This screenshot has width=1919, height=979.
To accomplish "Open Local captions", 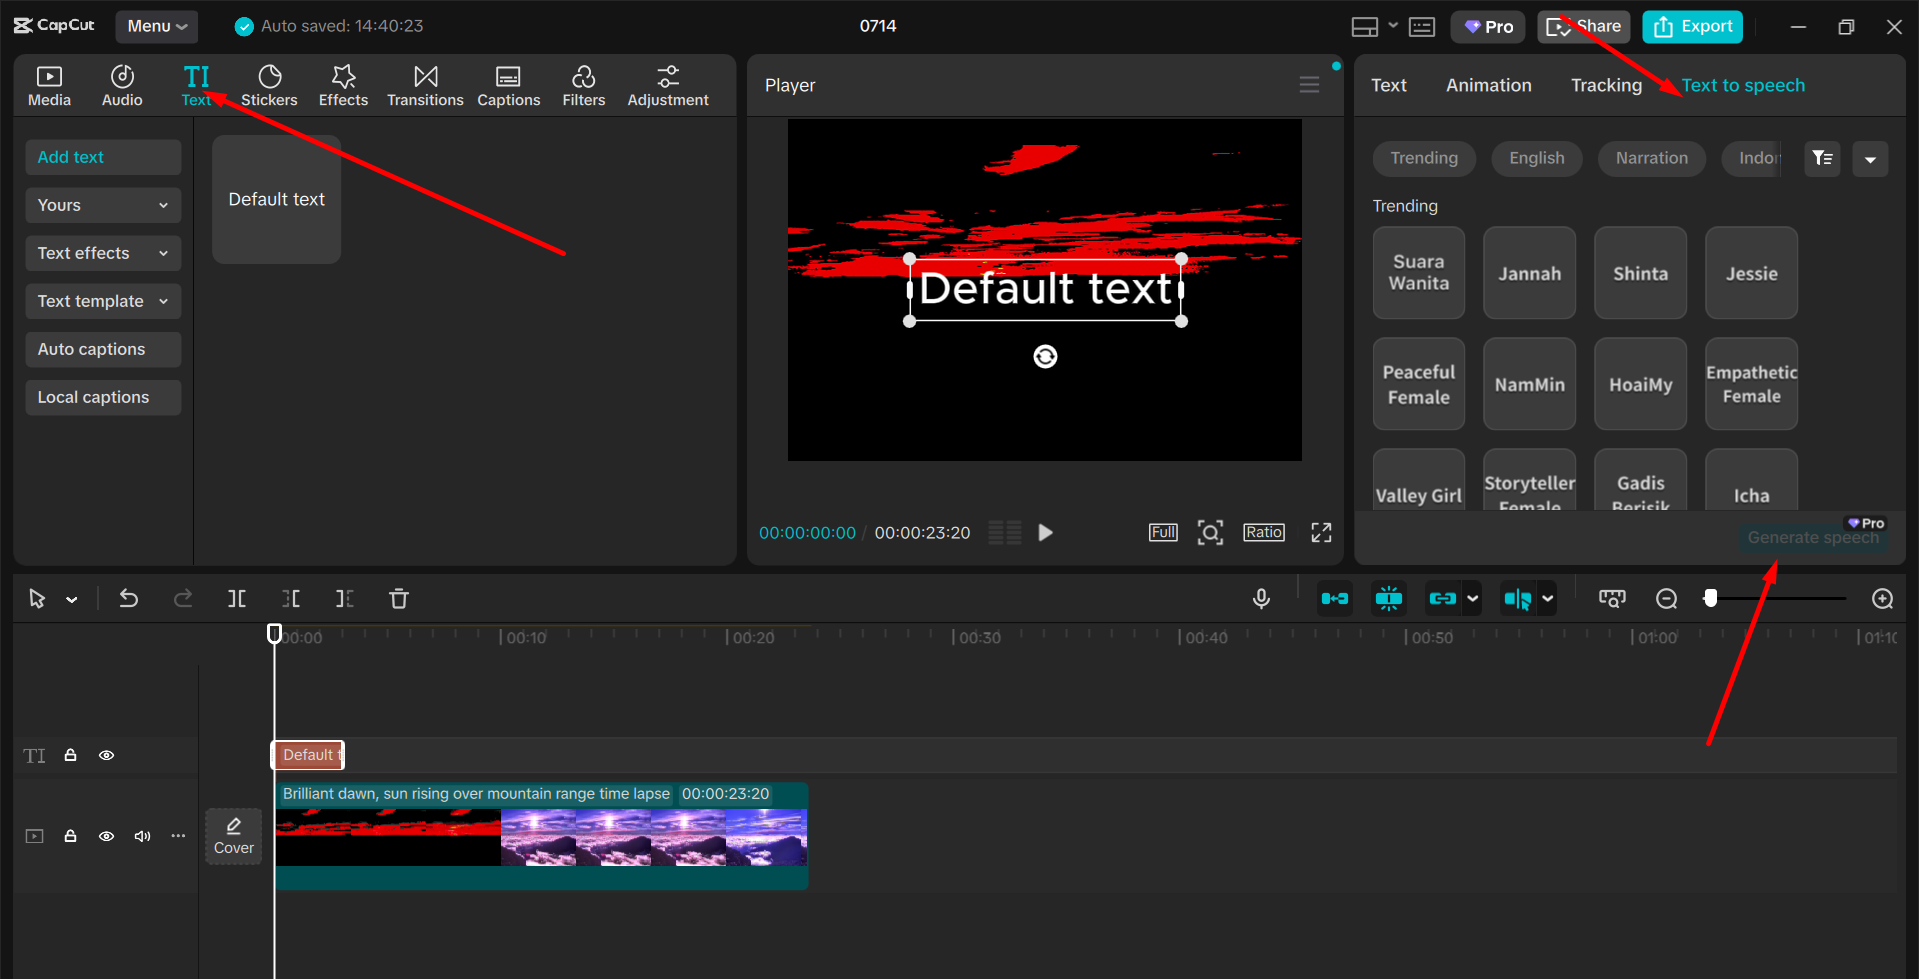I will 103,397.
